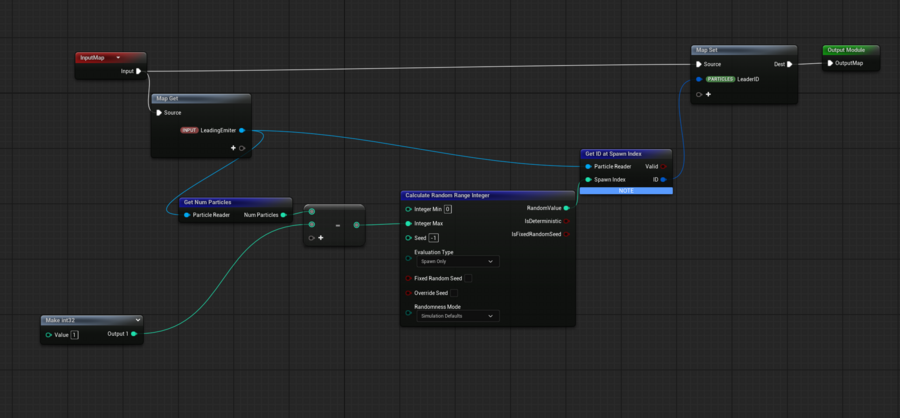Add a pin on the Map Get node
Screen dimensions: 900x418
(x=234, y=148)
